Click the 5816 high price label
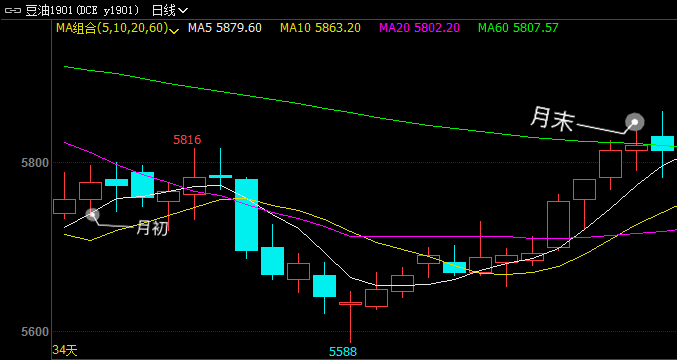The height and width of the screenshot is (360, 677). click(187, 139)
